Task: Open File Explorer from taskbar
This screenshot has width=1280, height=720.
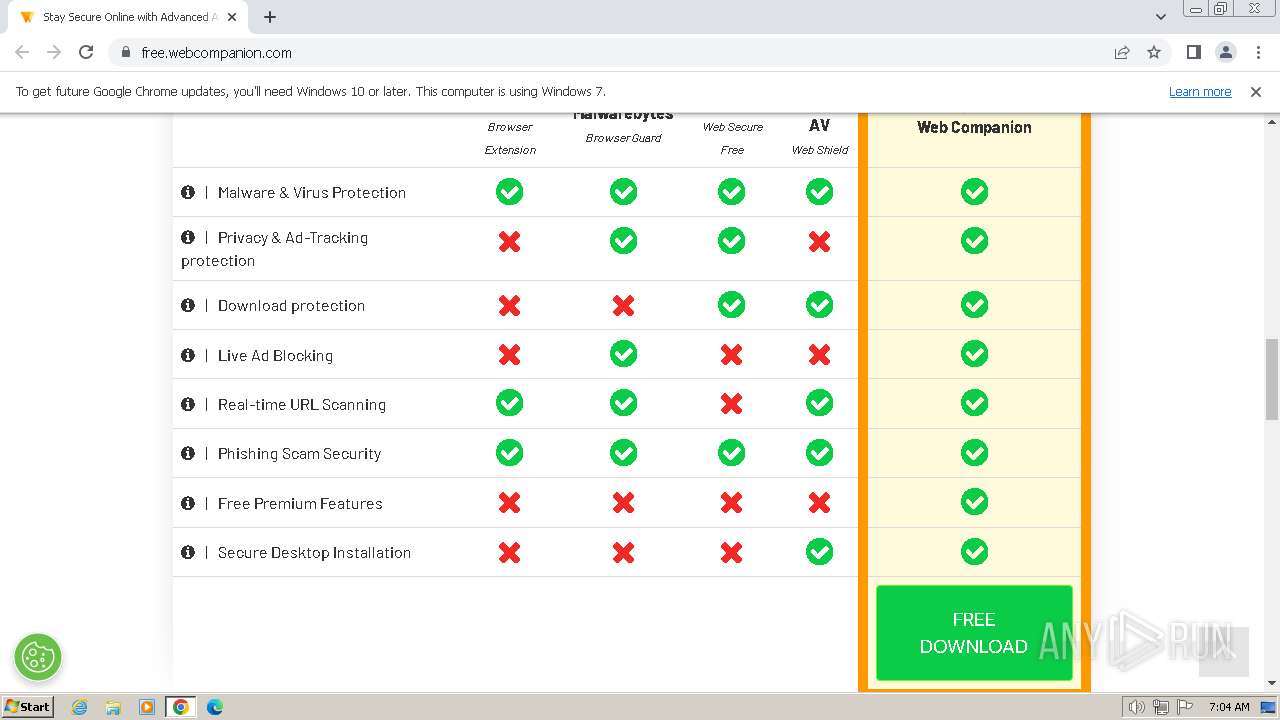Action: (x=113, y=707)
